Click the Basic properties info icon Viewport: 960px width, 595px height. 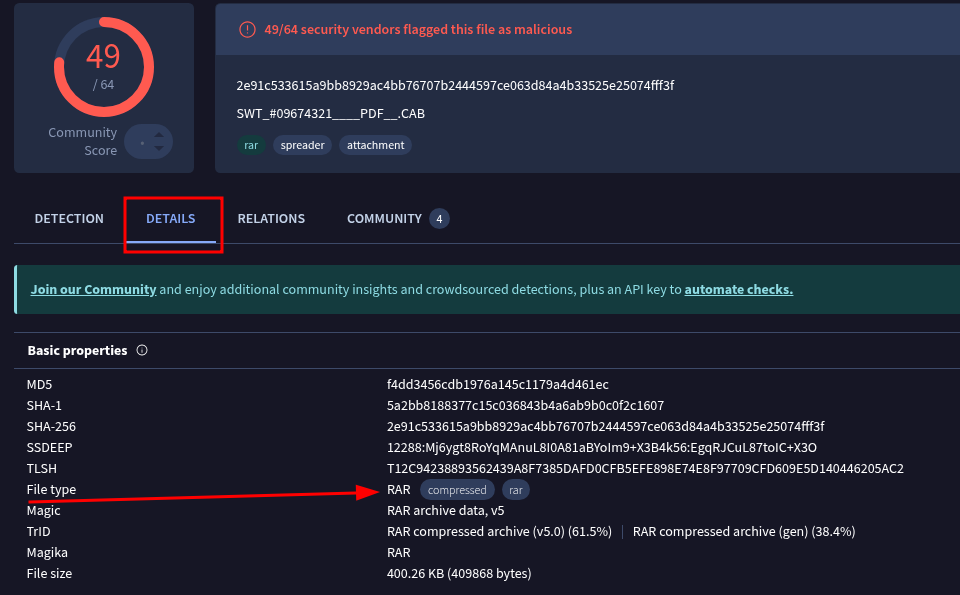[x=142, y=350]
